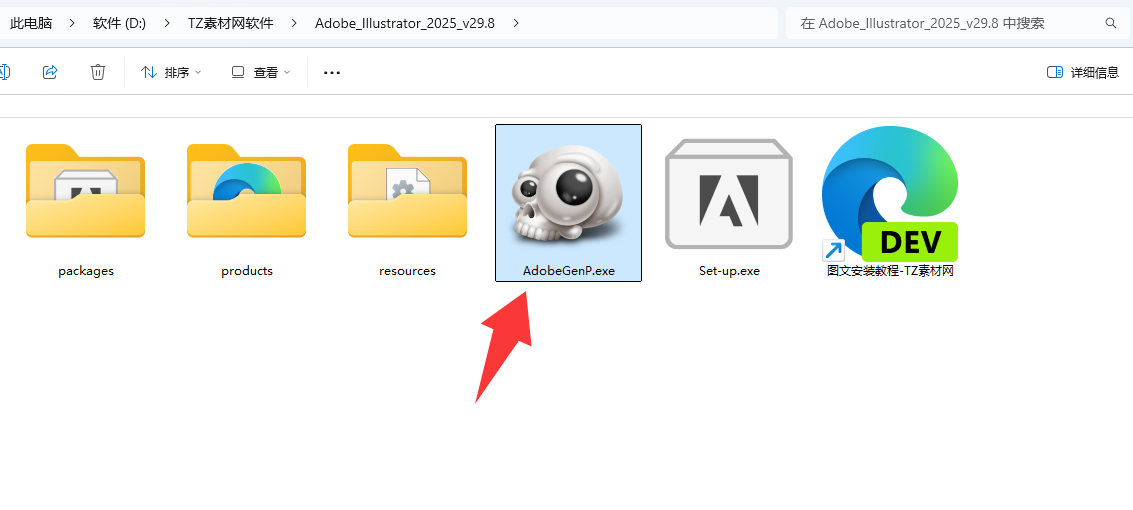
Task: Click 此电脑 in the breadcrumb path
Action: click(31, 23)
